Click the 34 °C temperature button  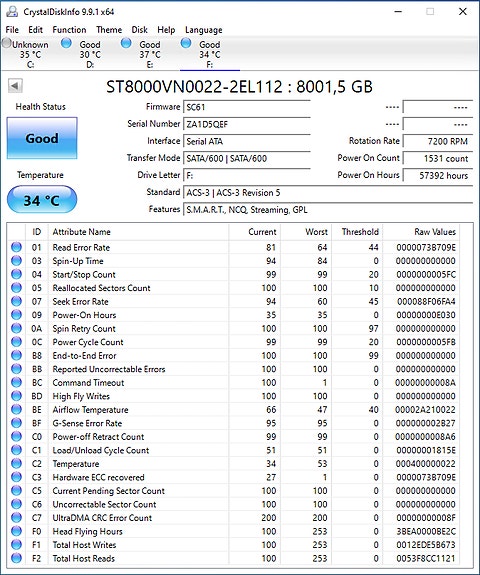point(42,200)
